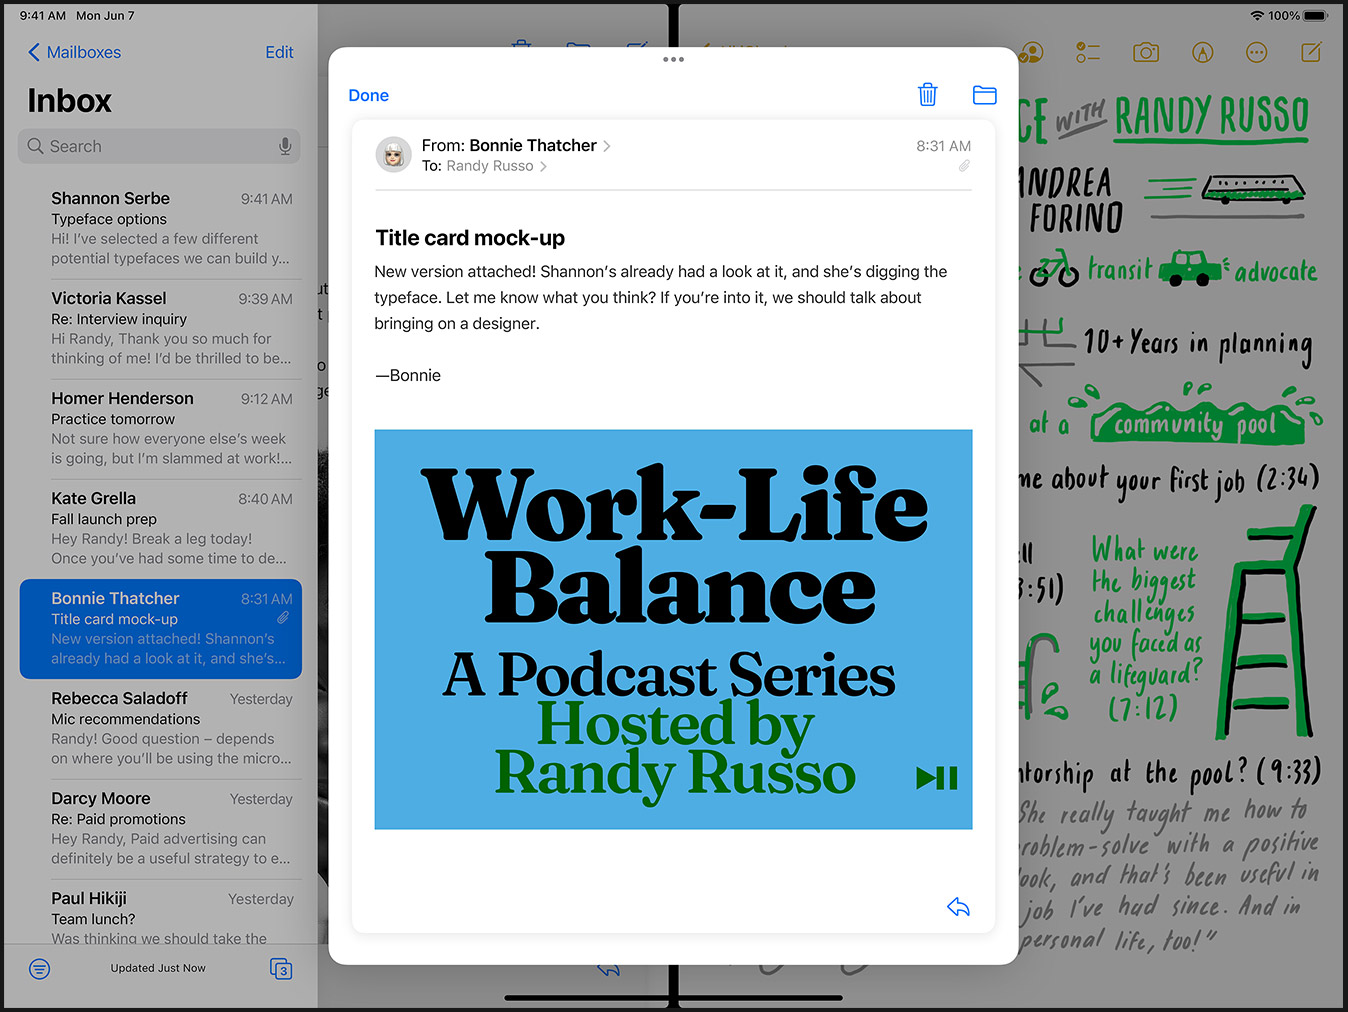Image resolution: width=1348 pixels, height=1012 pixels.
Task: Tap Updated Just Now status text
Action: tap(158, 968)
